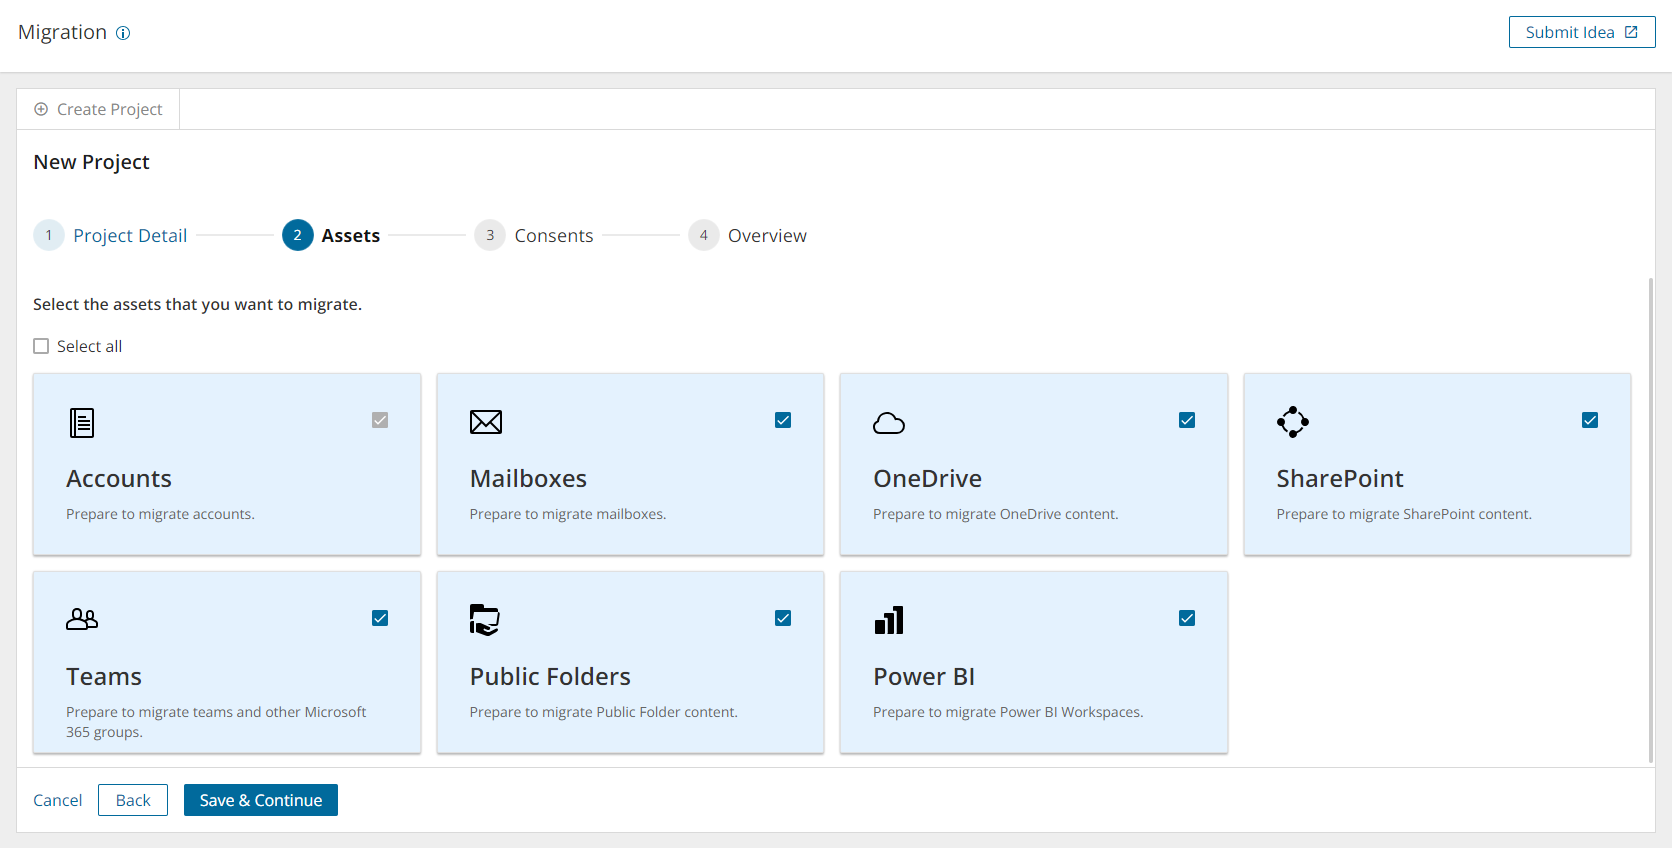This screenshot has width=1672, height=848.
Task: Click the SharePoint nodes icon
Action: coord(1292,422)
